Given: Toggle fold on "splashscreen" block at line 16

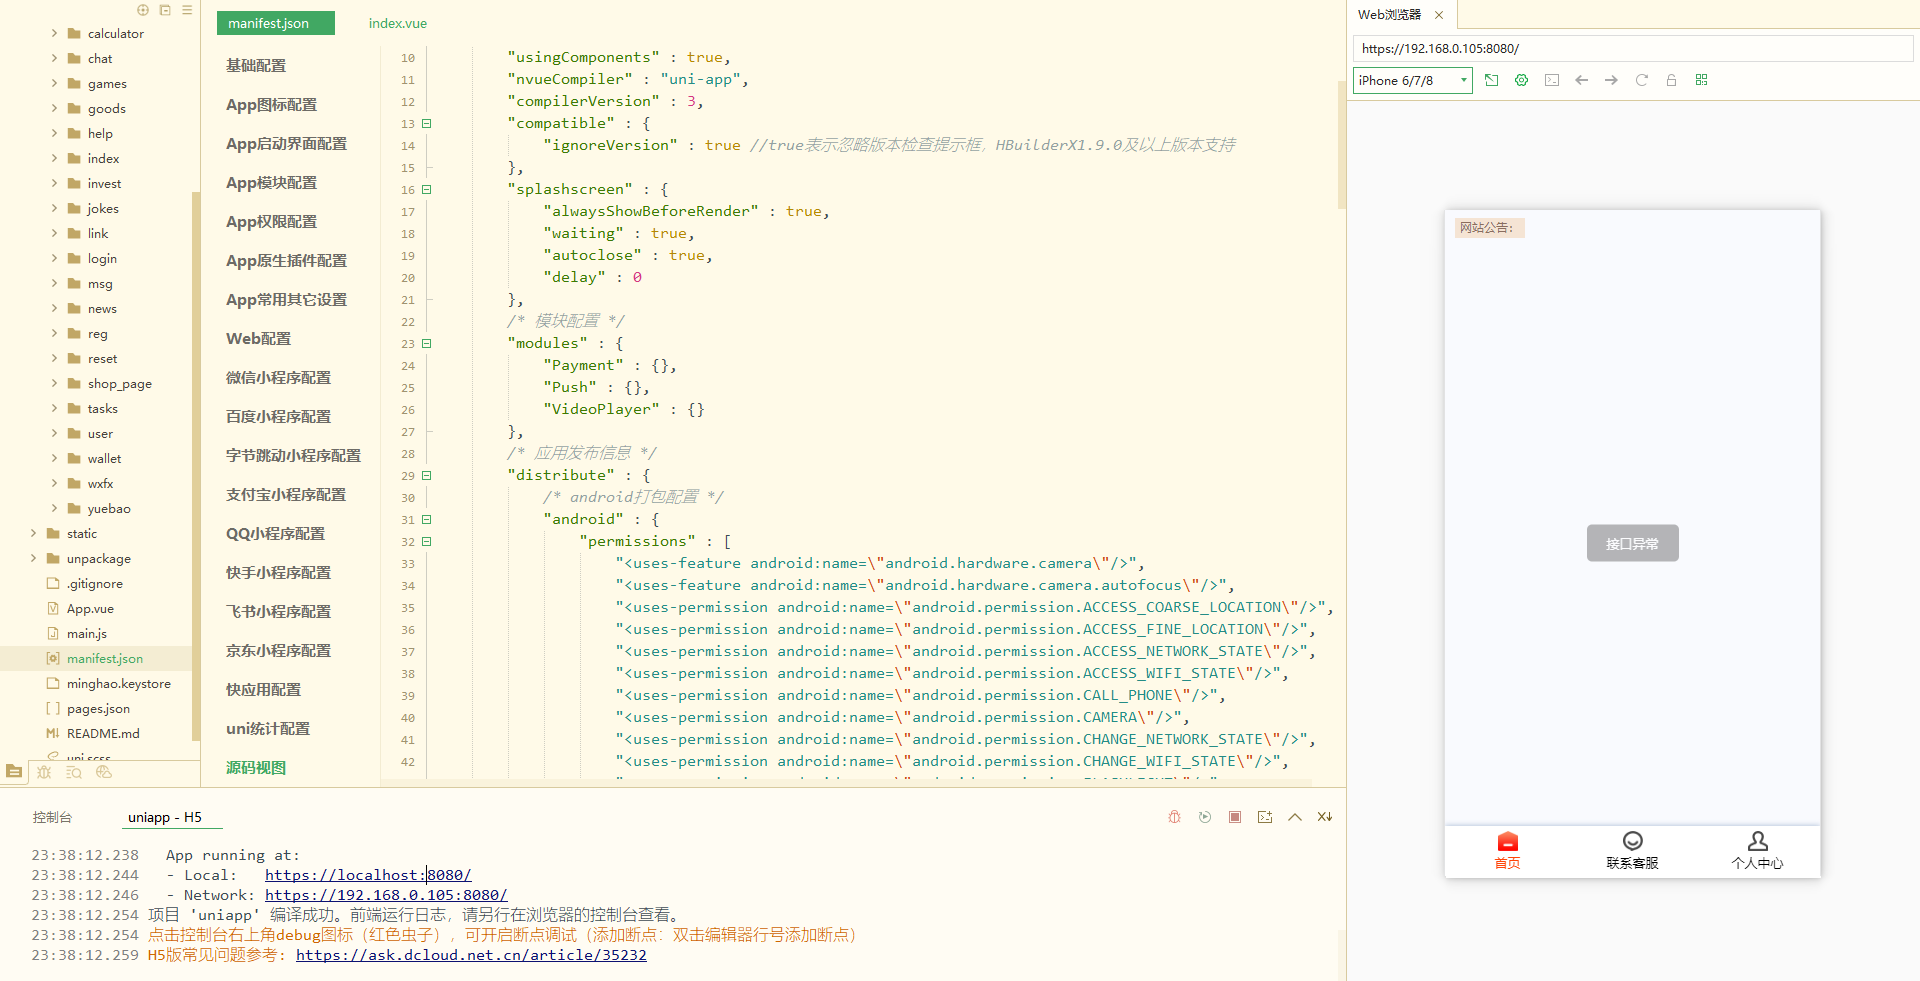Looking at the screenshot, I should tap(427, 189).
